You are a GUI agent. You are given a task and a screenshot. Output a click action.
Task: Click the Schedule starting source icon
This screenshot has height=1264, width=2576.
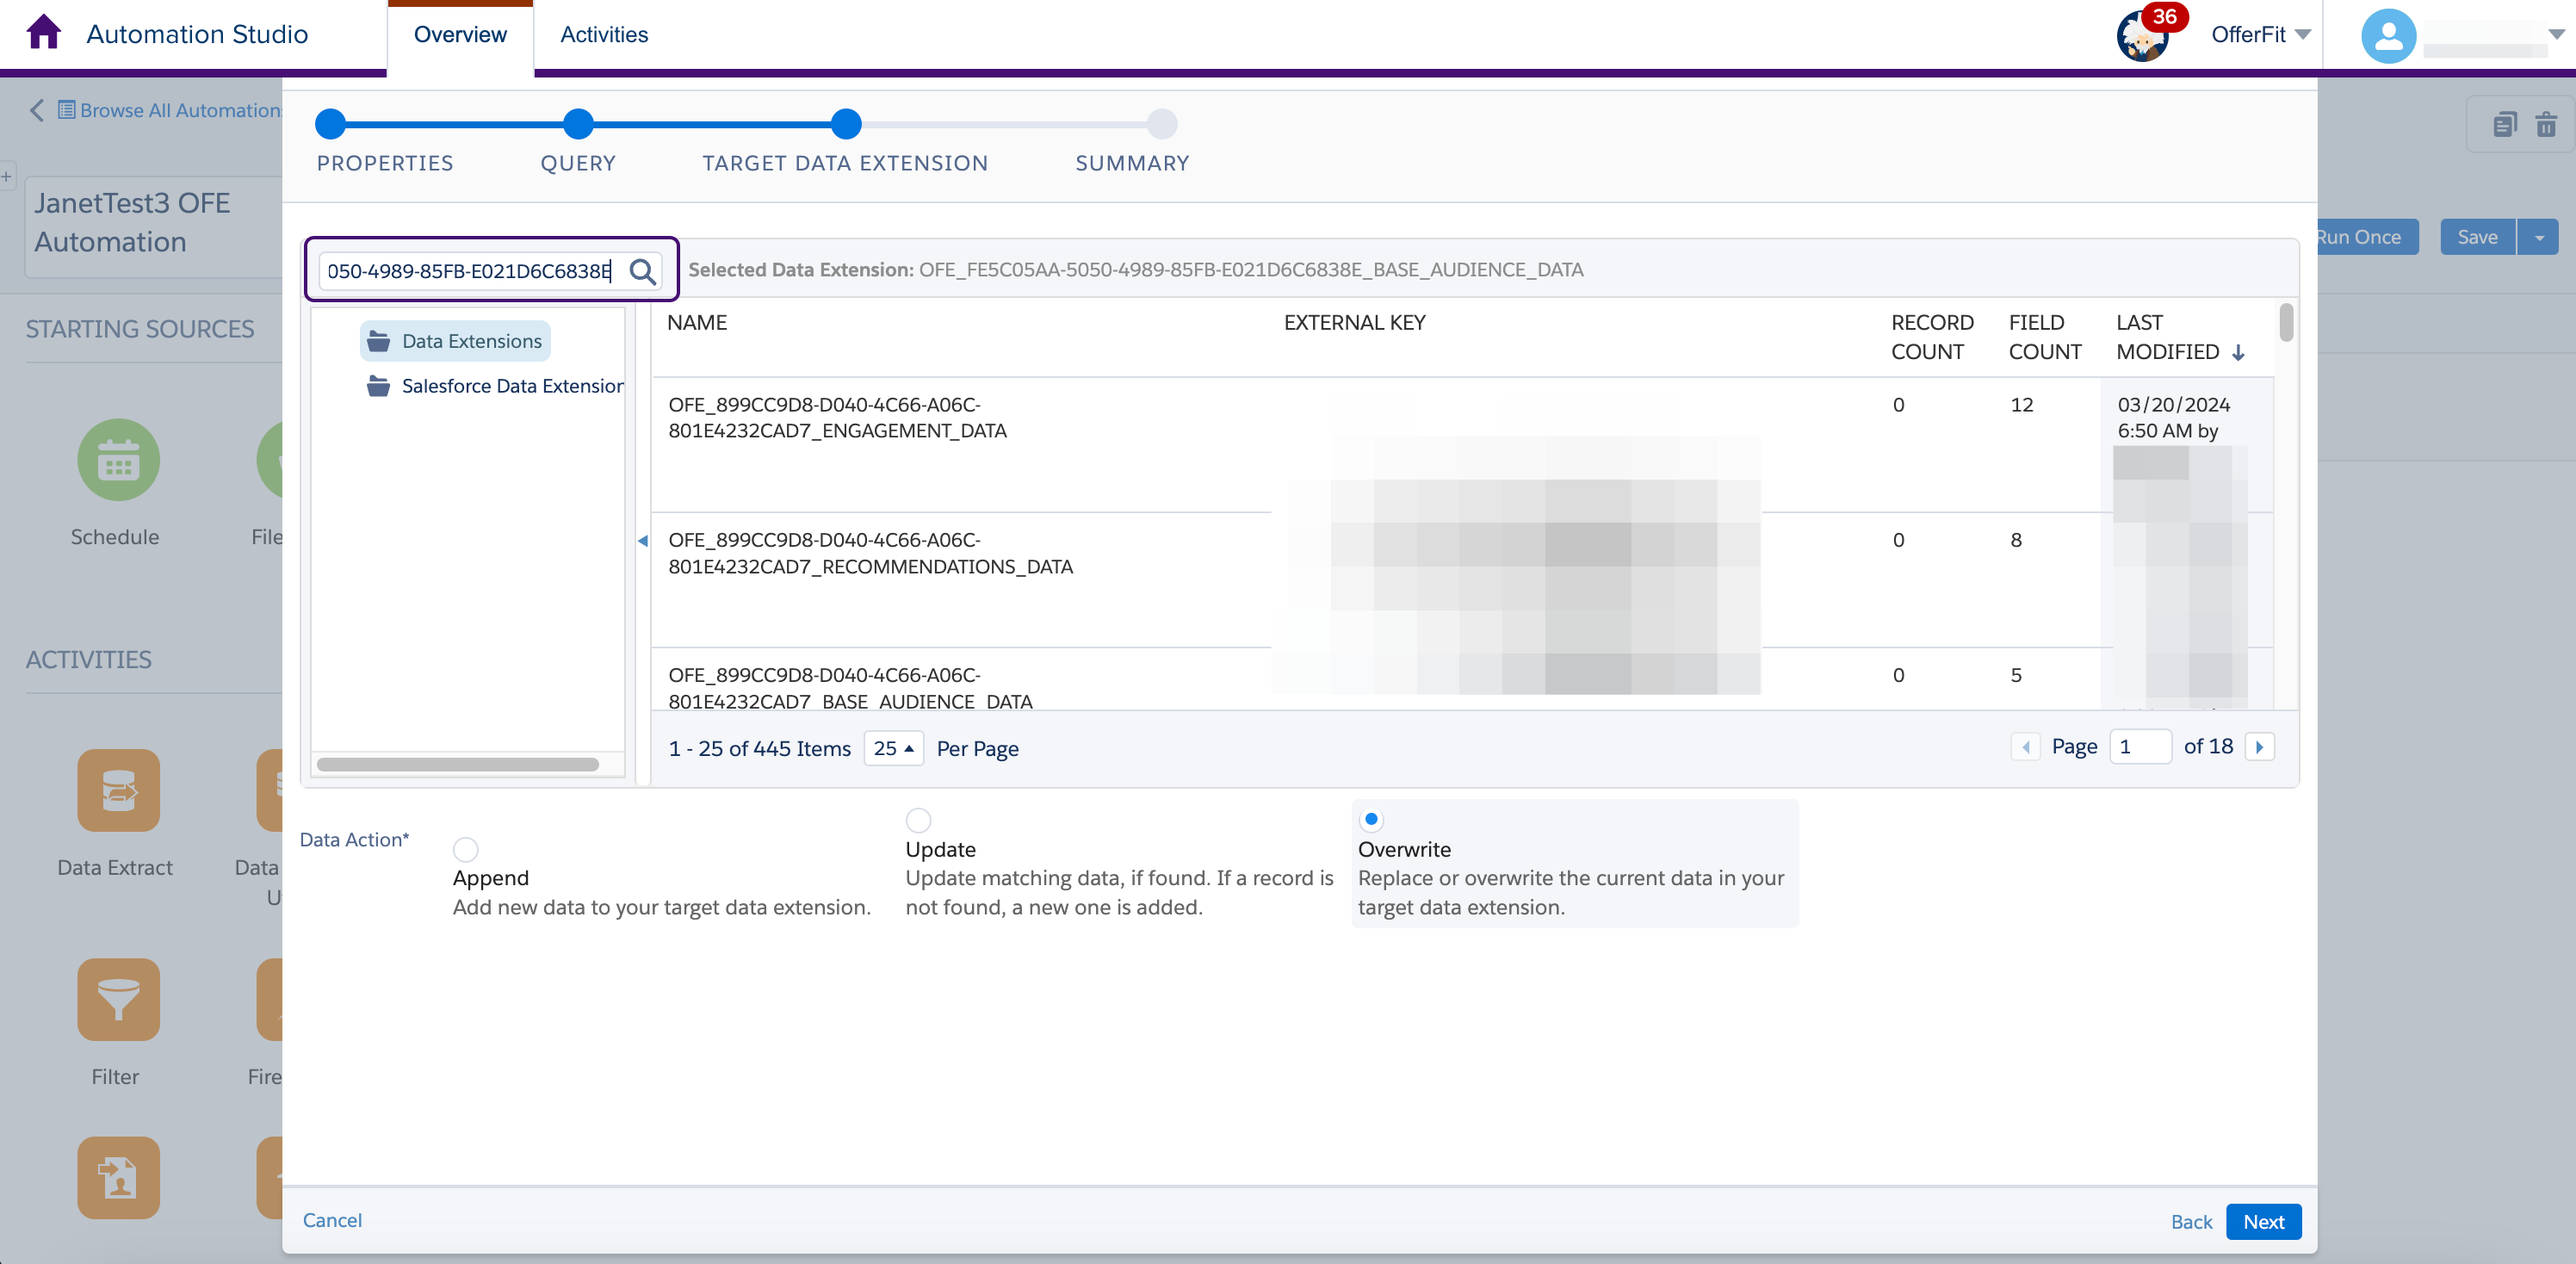click(x=118, y=460)
